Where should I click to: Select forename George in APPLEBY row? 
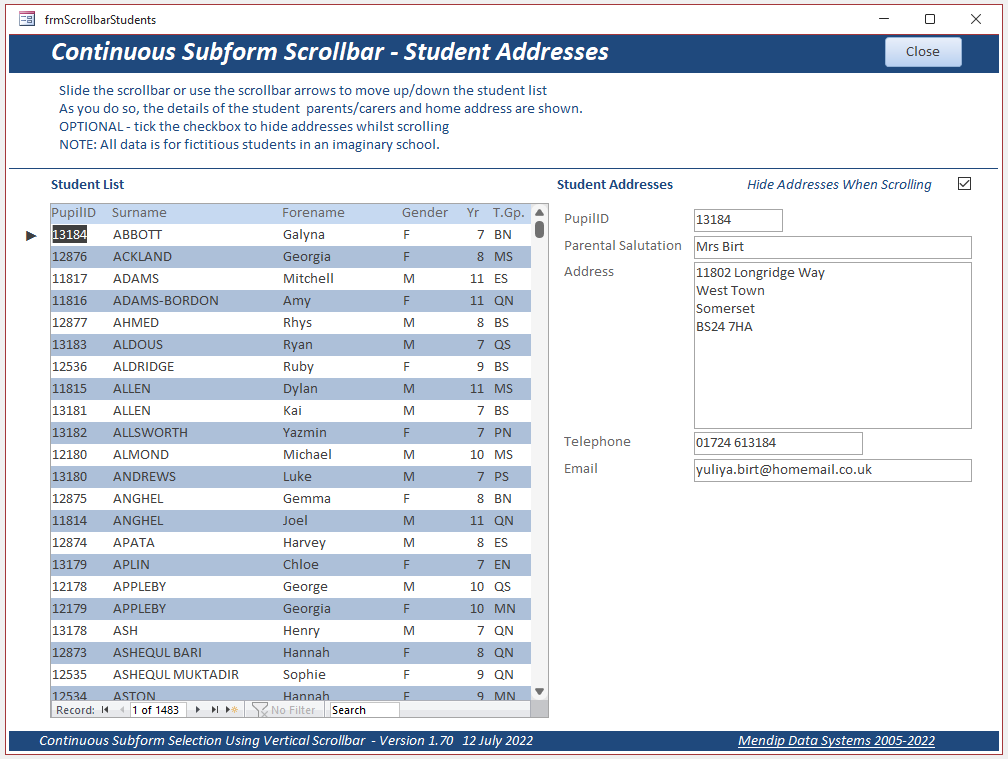305,587
